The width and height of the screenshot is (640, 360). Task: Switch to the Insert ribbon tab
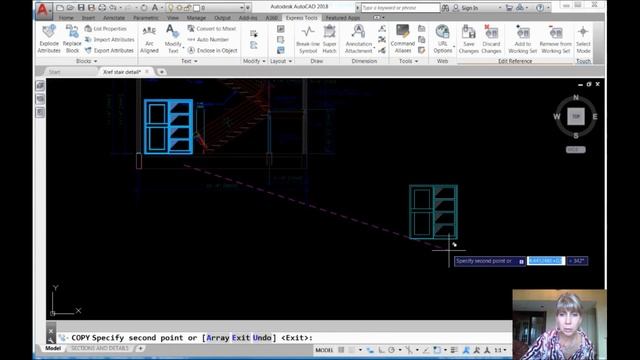(x=88, y=18)
